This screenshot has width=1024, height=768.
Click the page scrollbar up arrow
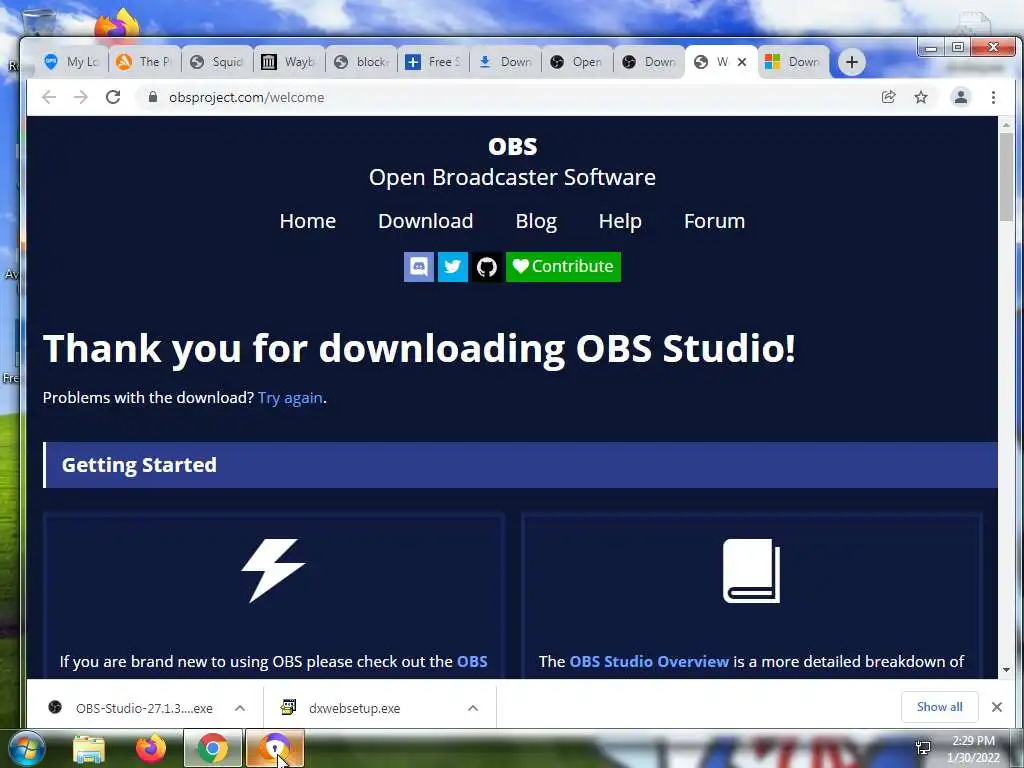pyautogui.click(x=1006, y=124)
